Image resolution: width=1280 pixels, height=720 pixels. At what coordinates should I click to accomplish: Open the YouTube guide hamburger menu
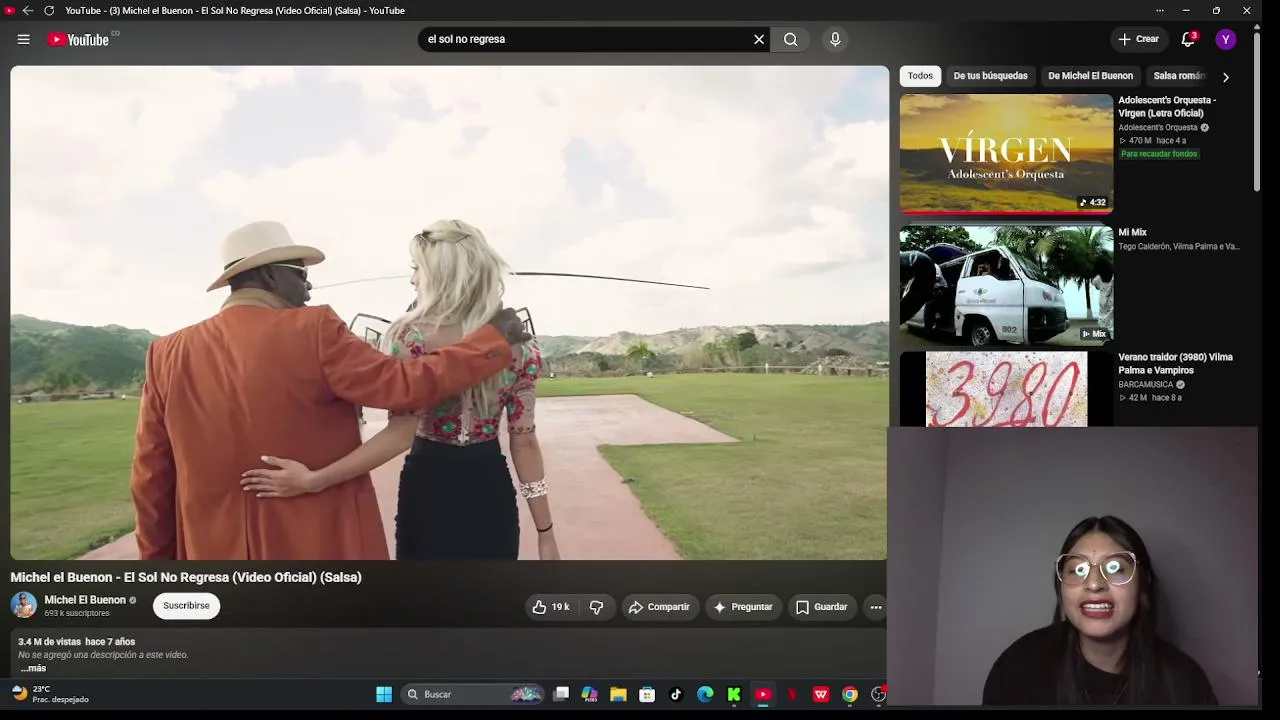pyautogui.click(x=23, y=39)
